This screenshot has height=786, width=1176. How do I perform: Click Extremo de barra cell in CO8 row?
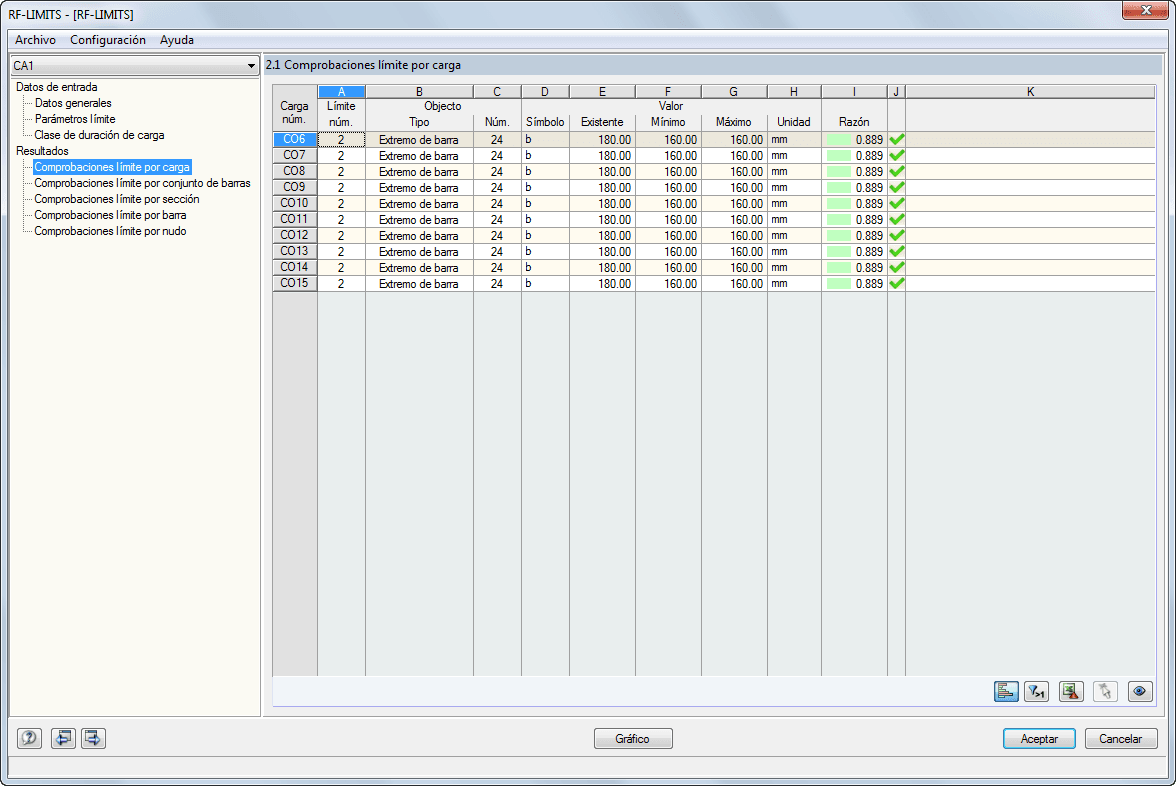pos(419,172)
